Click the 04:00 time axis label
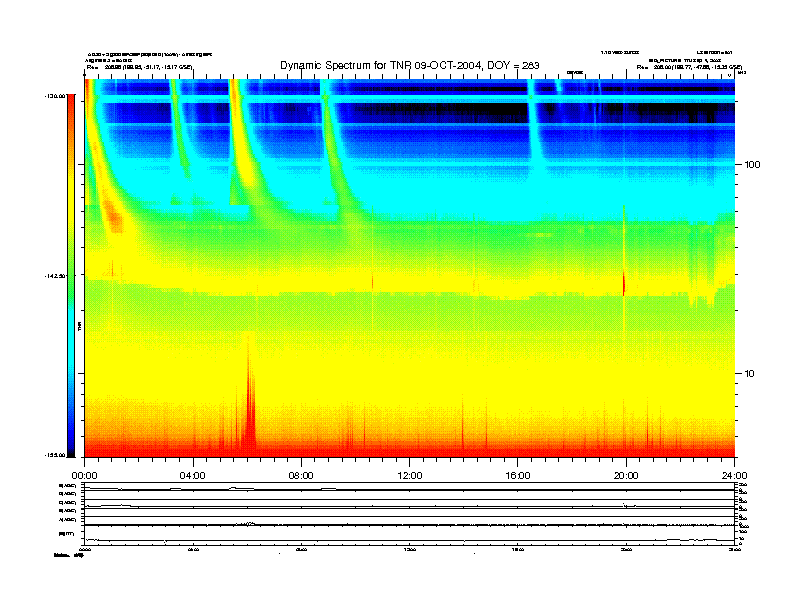The height and width of the screenshot is (612, 792). (193, 476)
